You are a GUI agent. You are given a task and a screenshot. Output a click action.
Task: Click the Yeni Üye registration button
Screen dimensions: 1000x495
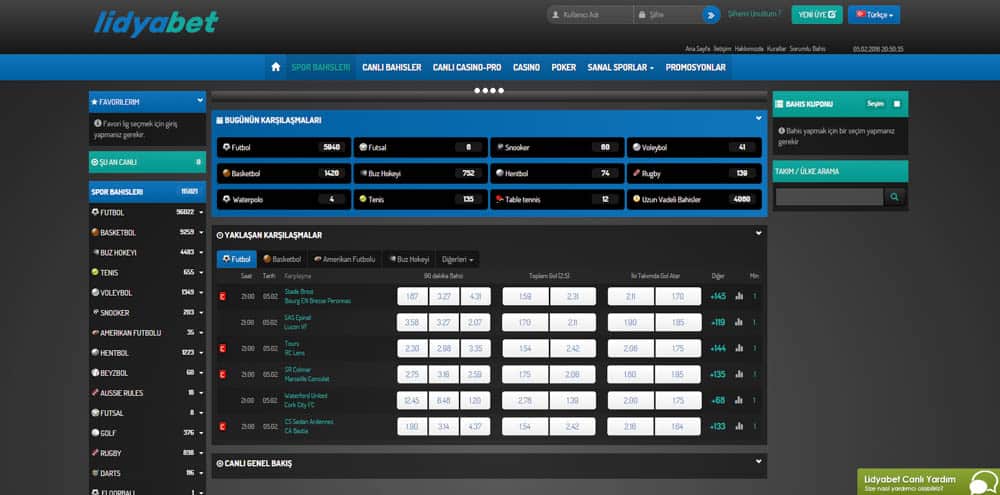[x=817, y=15]
